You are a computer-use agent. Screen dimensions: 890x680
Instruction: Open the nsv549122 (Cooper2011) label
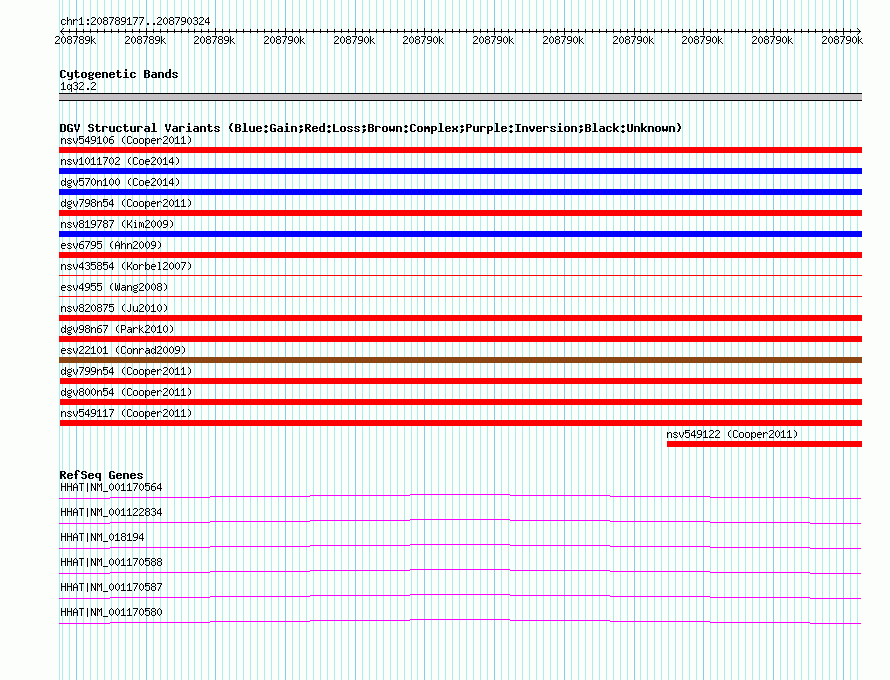[732, 434]
